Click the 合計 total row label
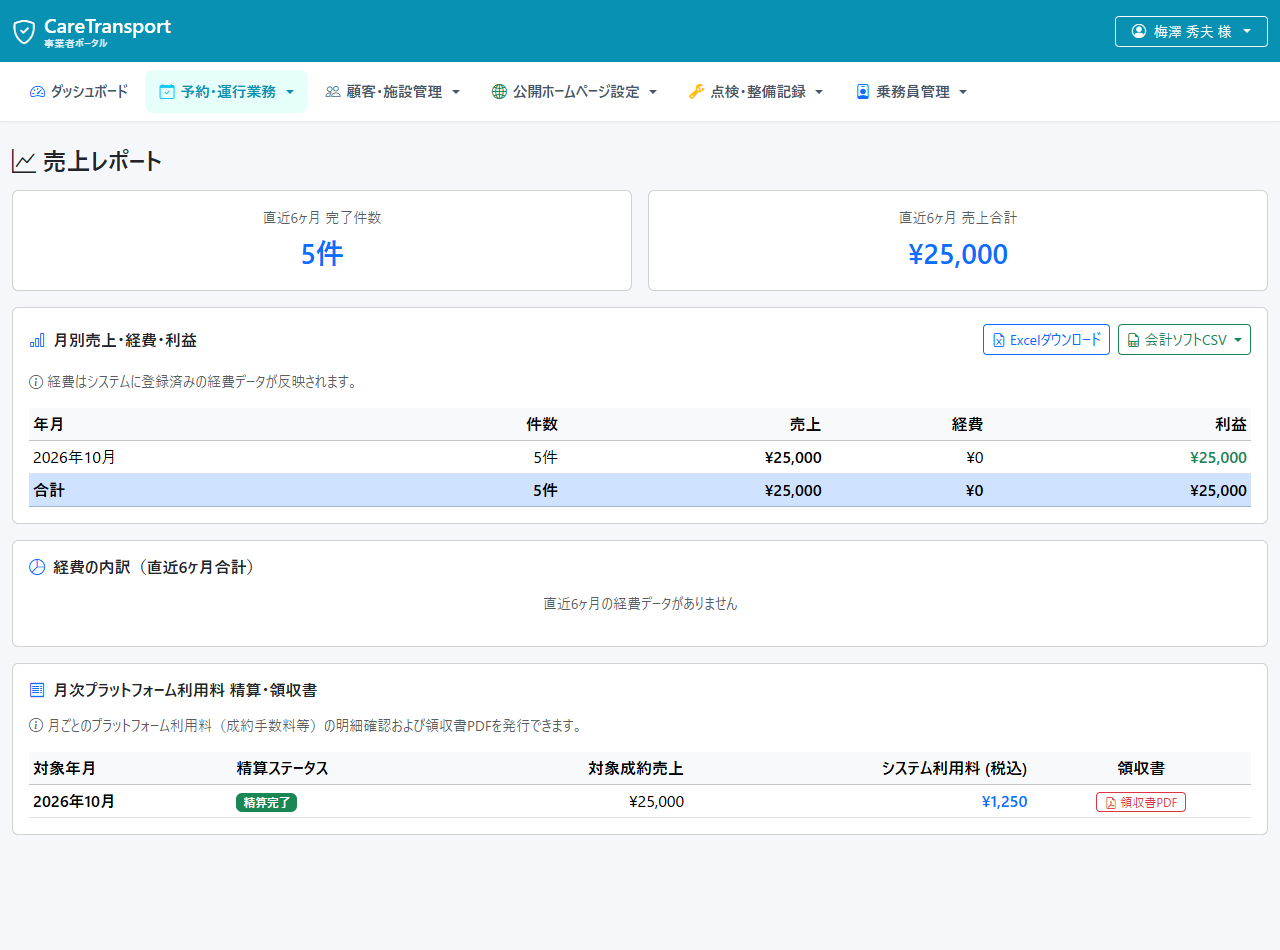The width and height of the screenshot is (1280, 950). click(49, 491)
